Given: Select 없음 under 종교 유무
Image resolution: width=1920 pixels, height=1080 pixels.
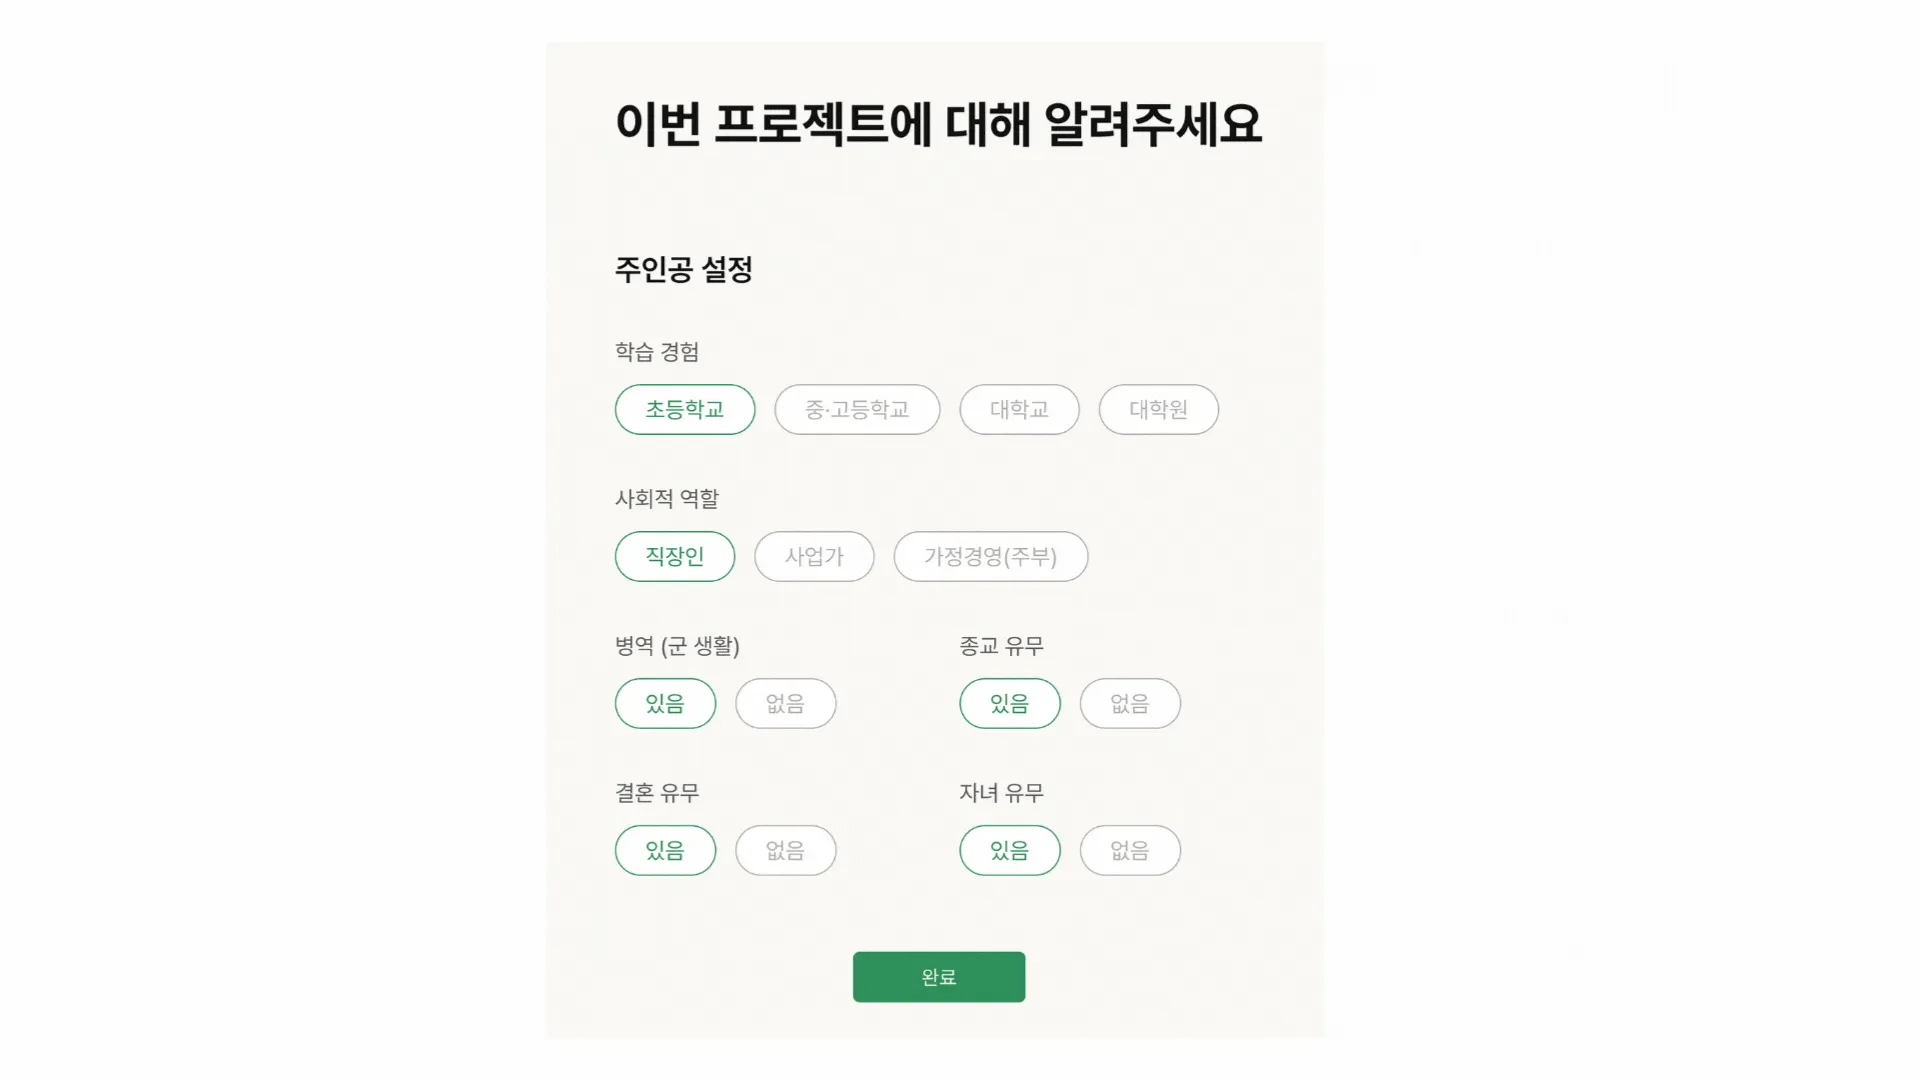Looking at the screenshot, I should point(1129,703).
